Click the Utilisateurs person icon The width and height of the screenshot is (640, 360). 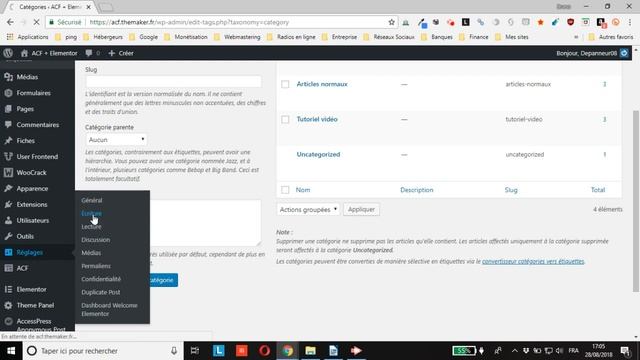click(x=8, y=220)
